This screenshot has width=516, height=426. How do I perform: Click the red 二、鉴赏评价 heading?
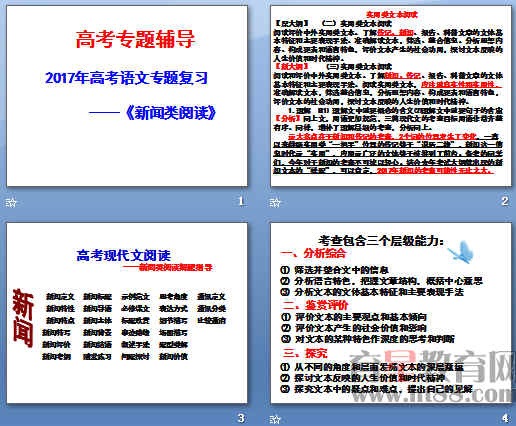coord(315,305)
